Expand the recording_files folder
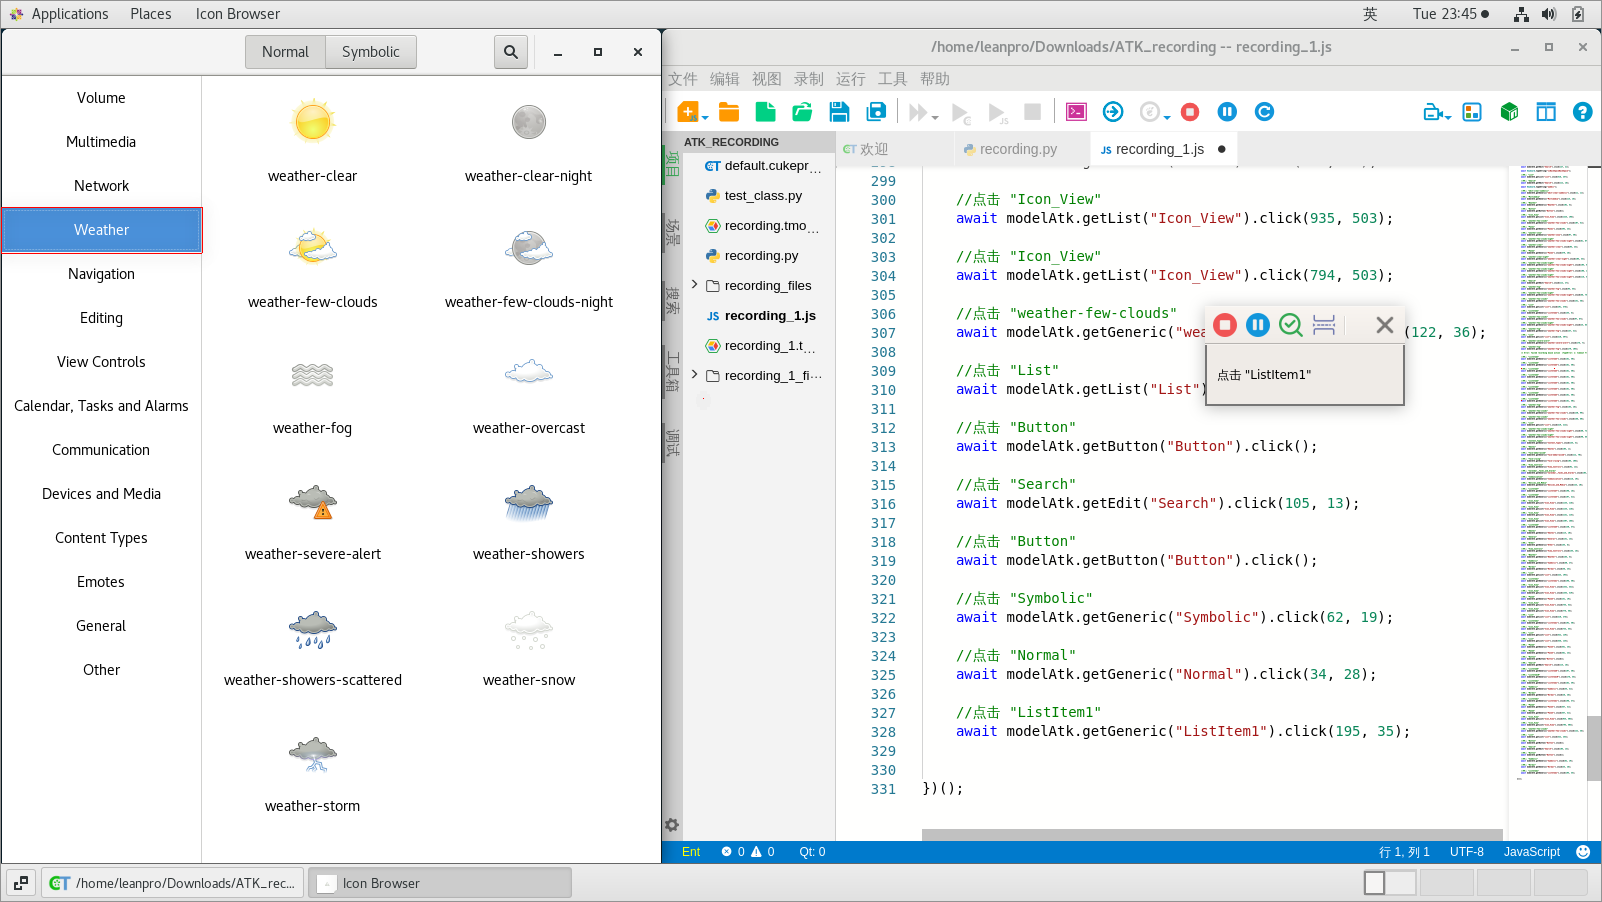 pyautogui.click(x=695, y=285)
